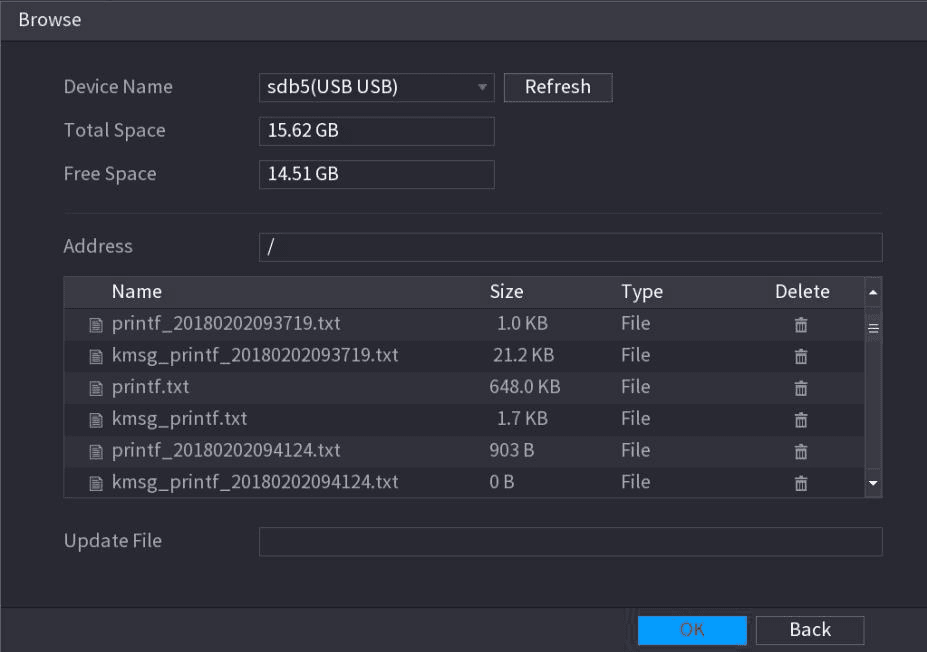This screenshot has width=927, height=652.
Task: Select file printf_20180202094124.txt
Action: pyautogui.click(x=226, y=451)
